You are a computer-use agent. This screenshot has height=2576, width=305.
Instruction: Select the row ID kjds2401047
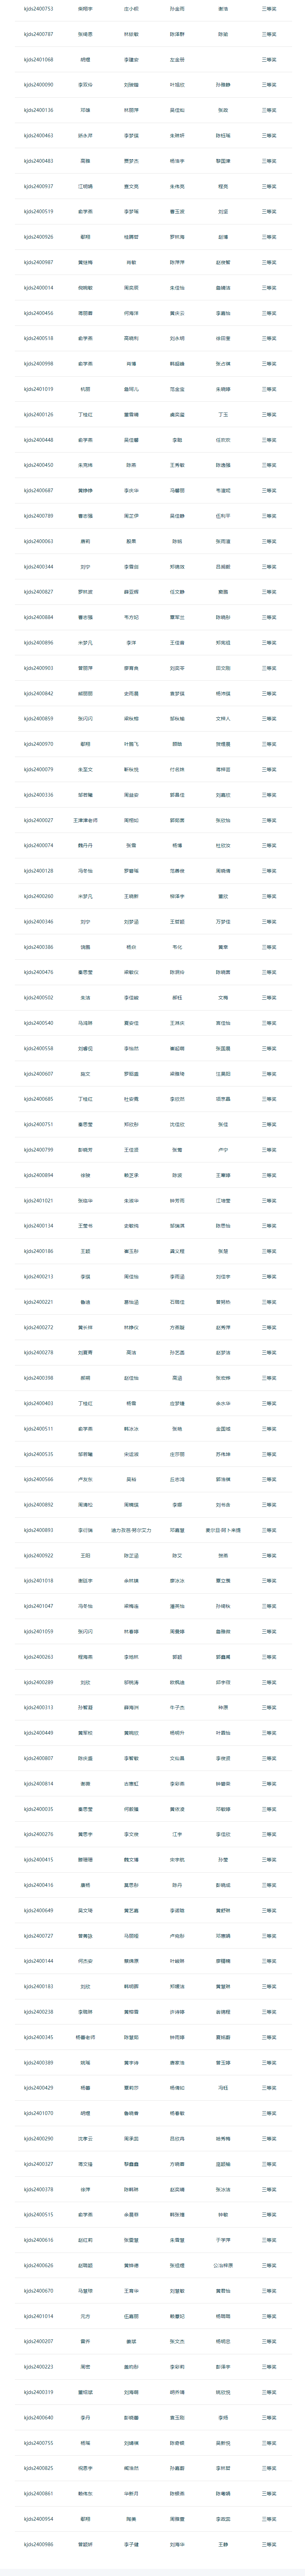click(x=38, y=1606)
